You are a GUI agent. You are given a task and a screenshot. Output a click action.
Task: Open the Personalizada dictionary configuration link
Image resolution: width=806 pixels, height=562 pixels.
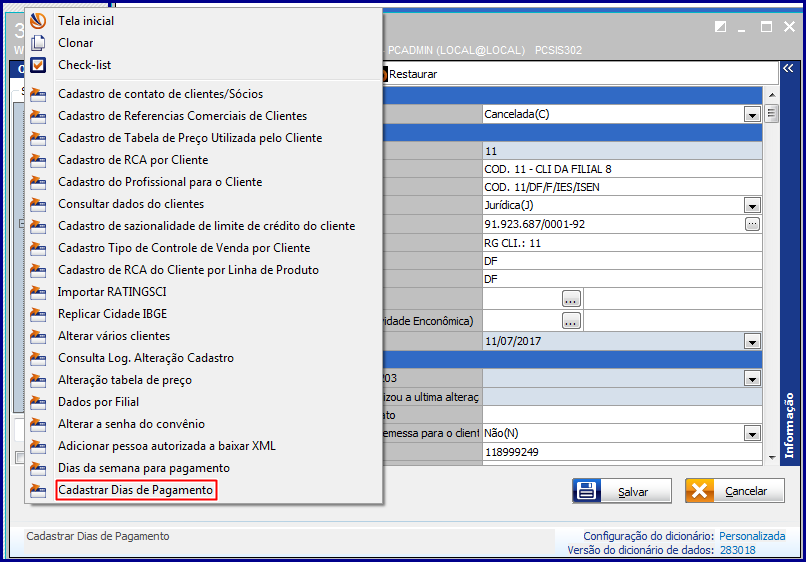coord(752,536)
